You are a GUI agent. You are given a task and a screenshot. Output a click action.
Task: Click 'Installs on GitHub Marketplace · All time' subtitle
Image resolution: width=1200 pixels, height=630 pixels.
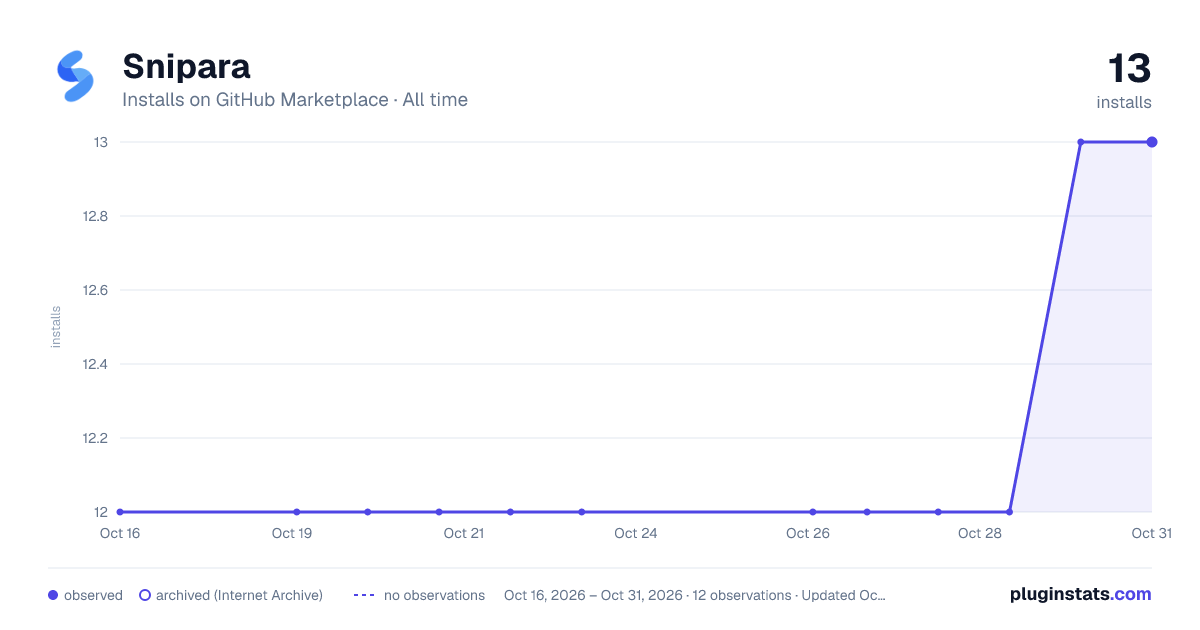click(295, 100)
